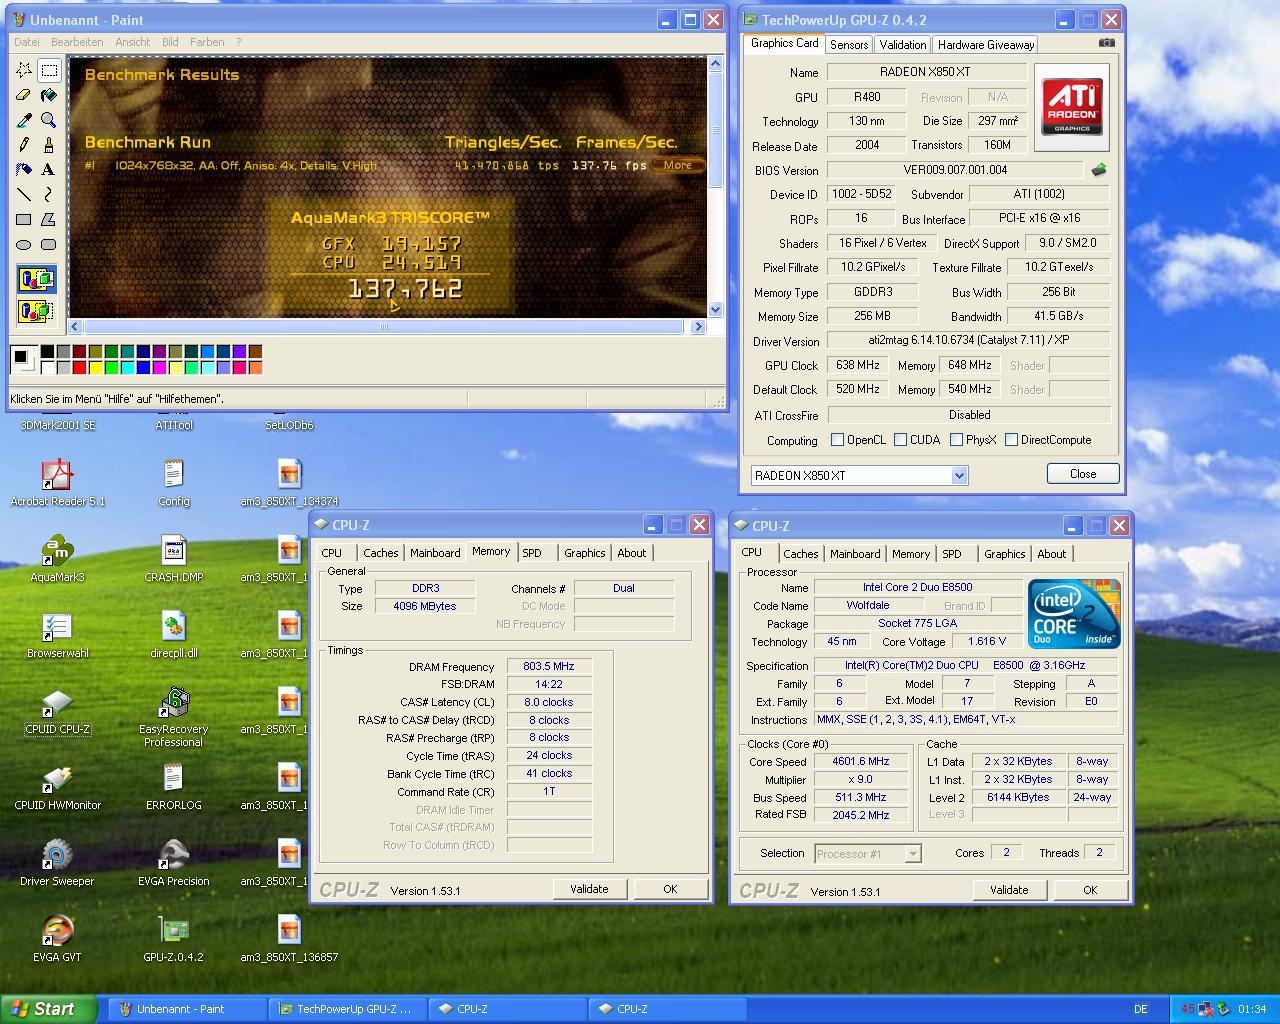Screen dimensions: 1280x1024
Task: Choose the Polygon shape tool
Action: tap(48, 220)
